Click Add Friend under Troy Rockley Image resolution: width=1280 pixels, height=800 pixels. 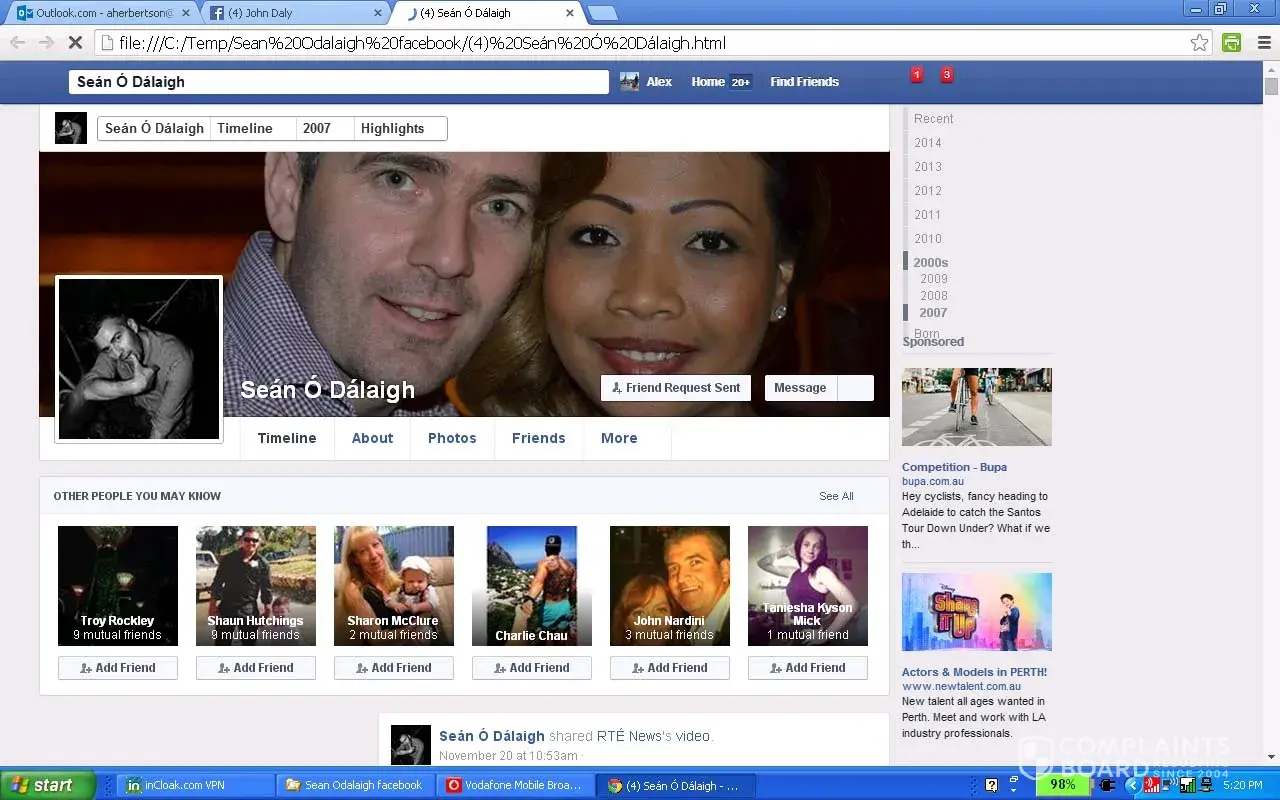click(x=118, y=668)
